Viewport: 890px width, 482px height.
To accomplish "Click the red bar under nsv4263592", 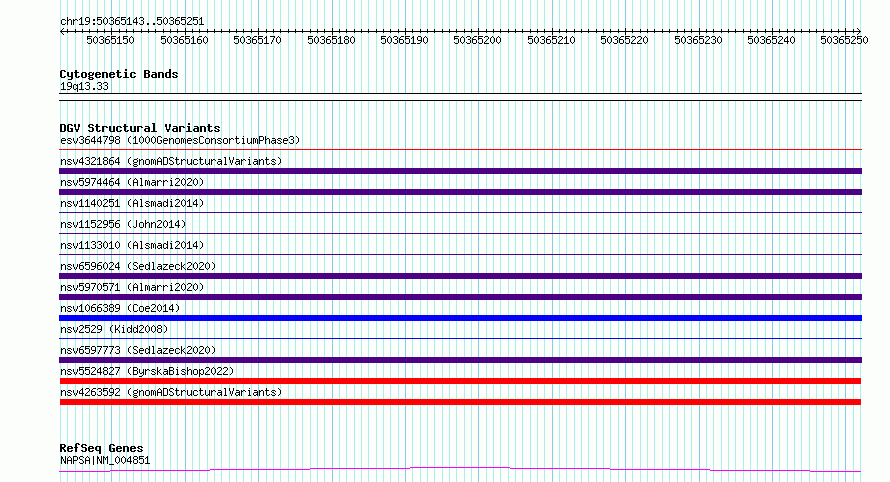I will tap(460, 402).
